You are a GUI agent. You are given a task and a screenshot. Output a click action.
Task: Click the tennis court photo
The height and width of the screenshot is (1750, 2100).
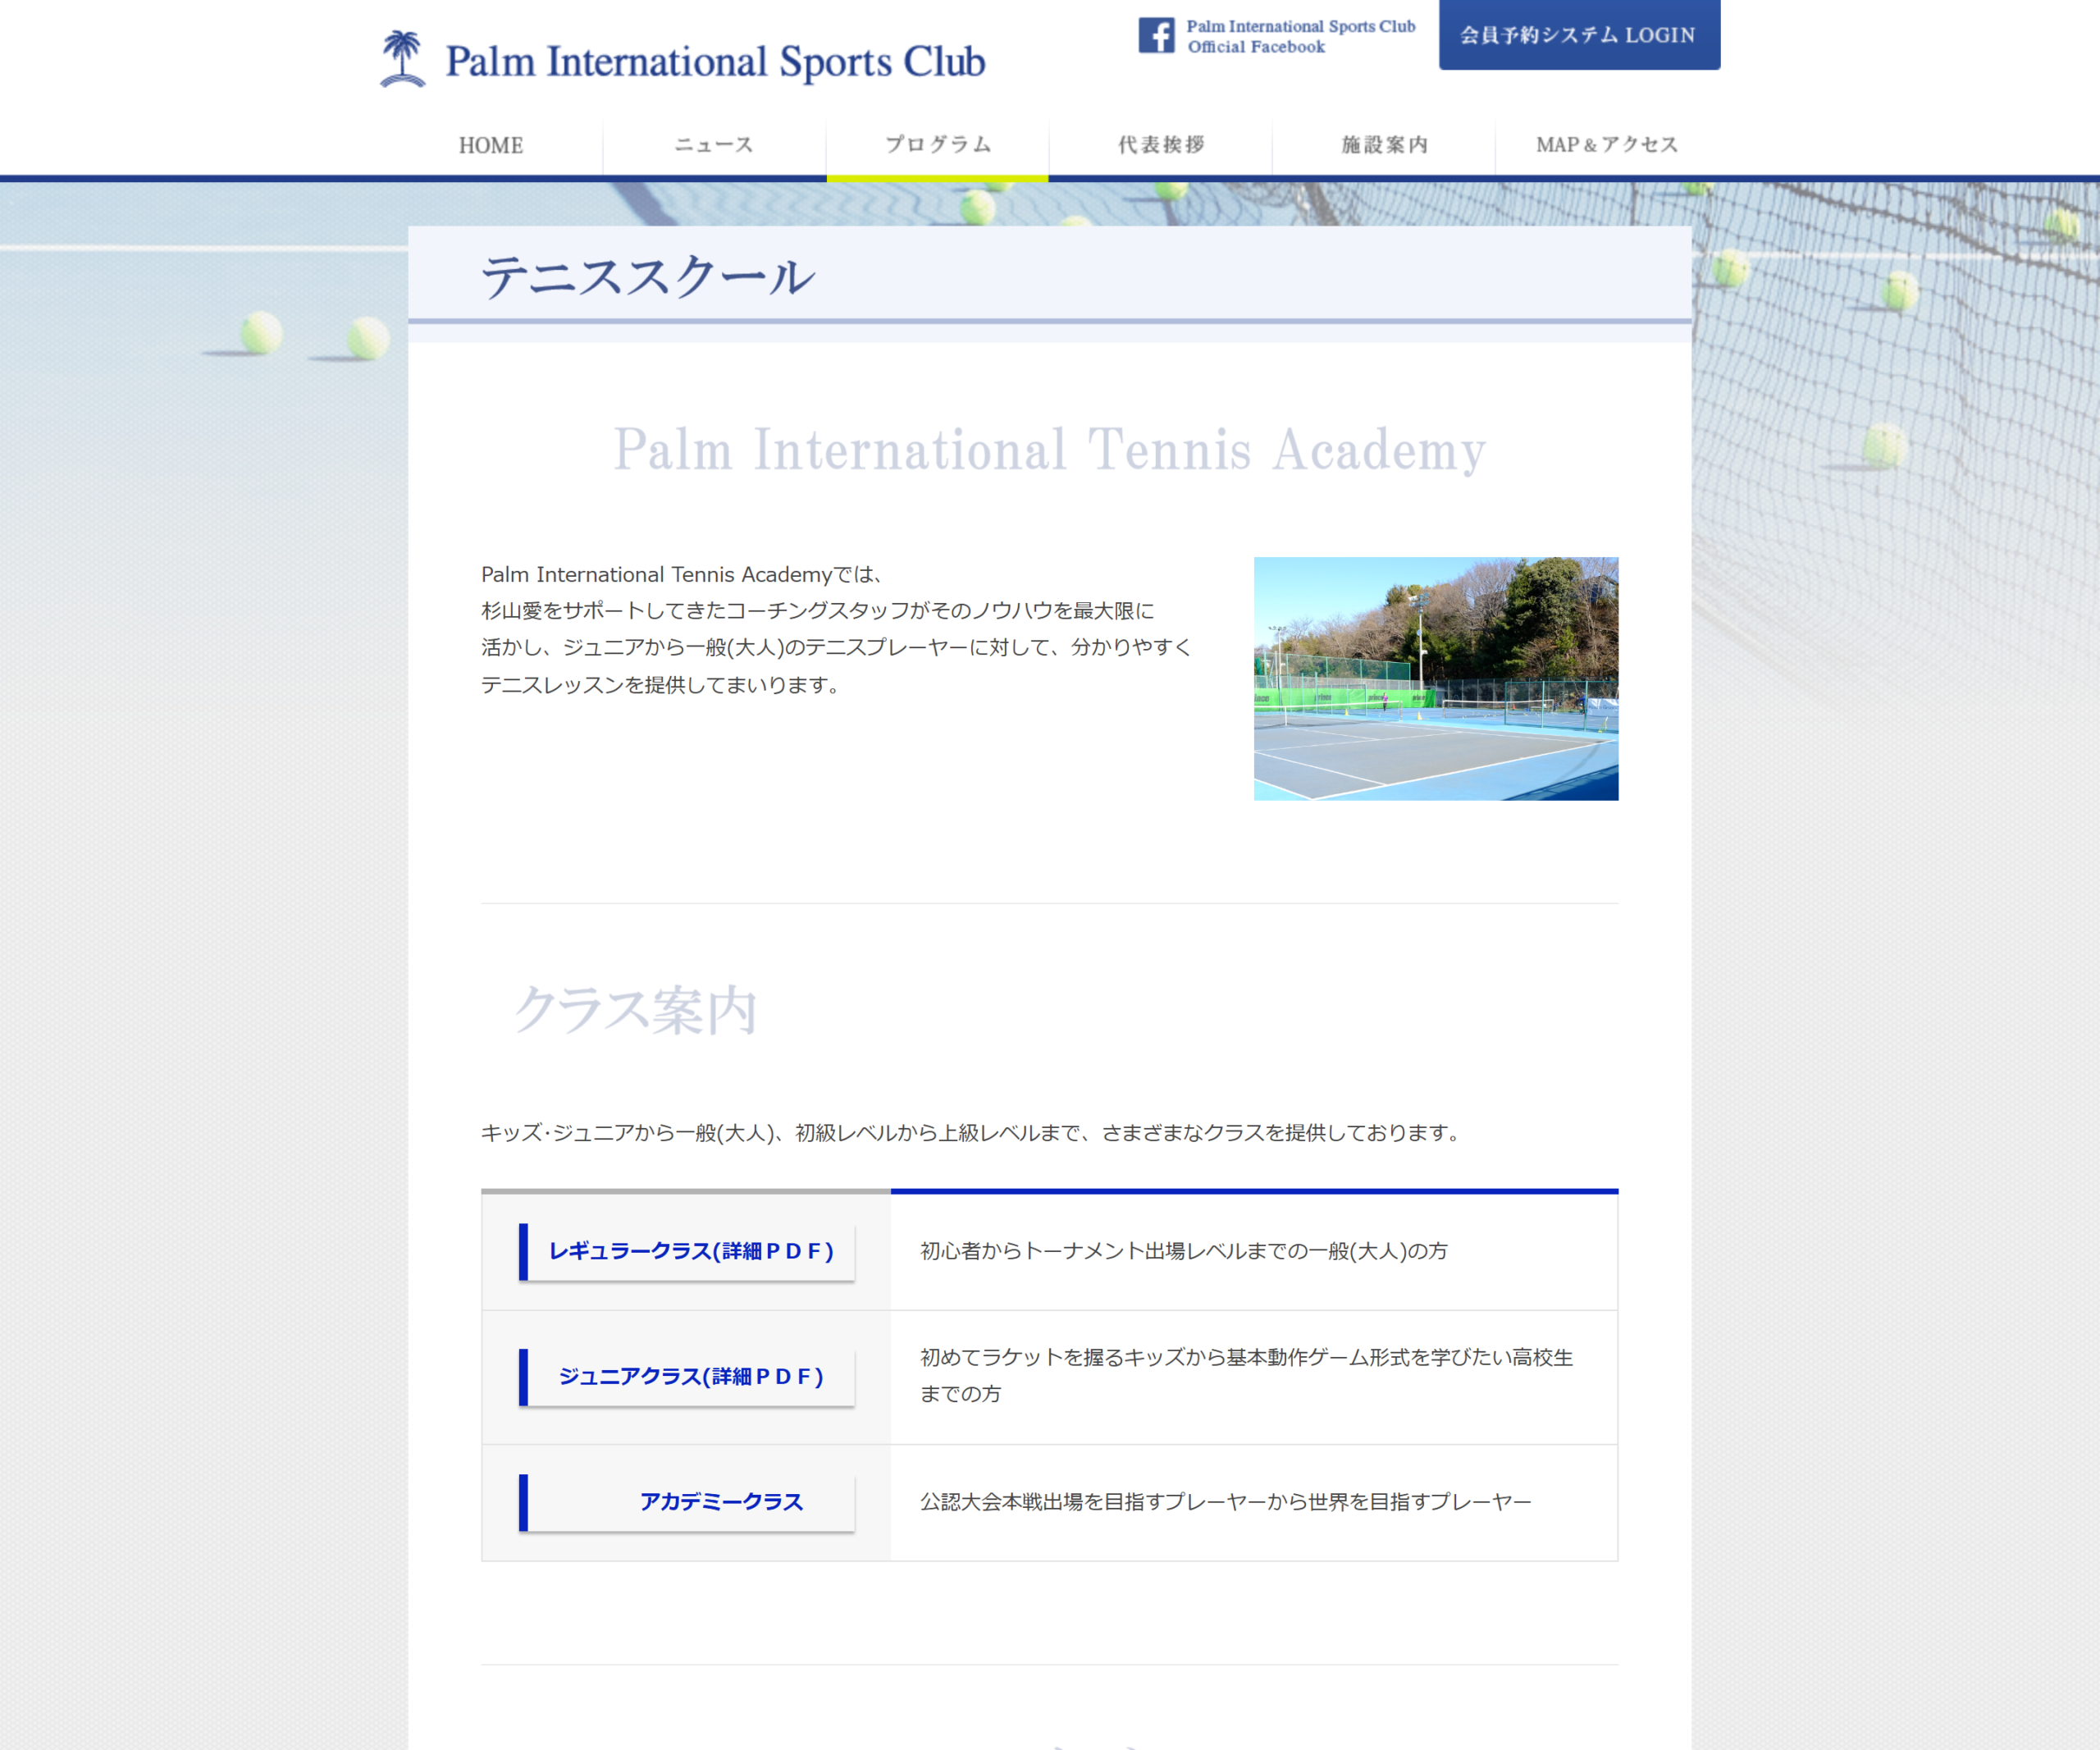click(x=1436, y=678)
